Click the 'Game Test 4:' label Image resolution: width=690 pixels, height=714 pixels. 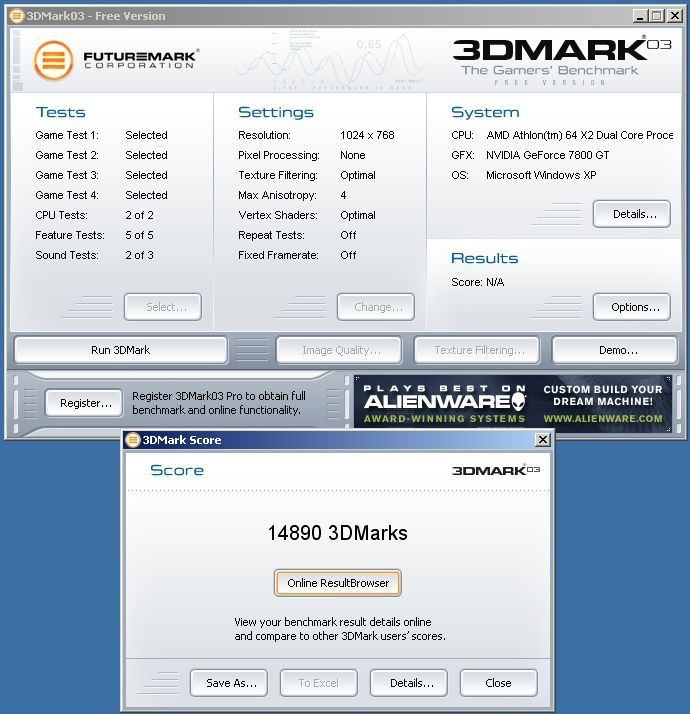tap(67, 195)
